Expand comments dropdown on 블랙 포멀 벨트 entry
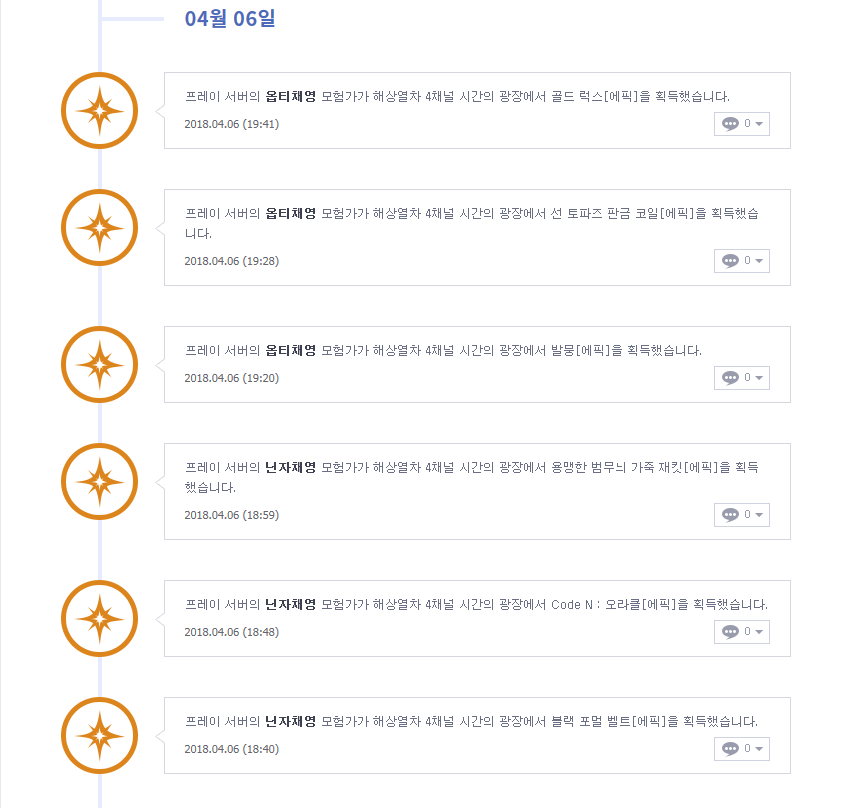Image resolution: width=850 pixels, height=808 pixels. pos(760,749)
